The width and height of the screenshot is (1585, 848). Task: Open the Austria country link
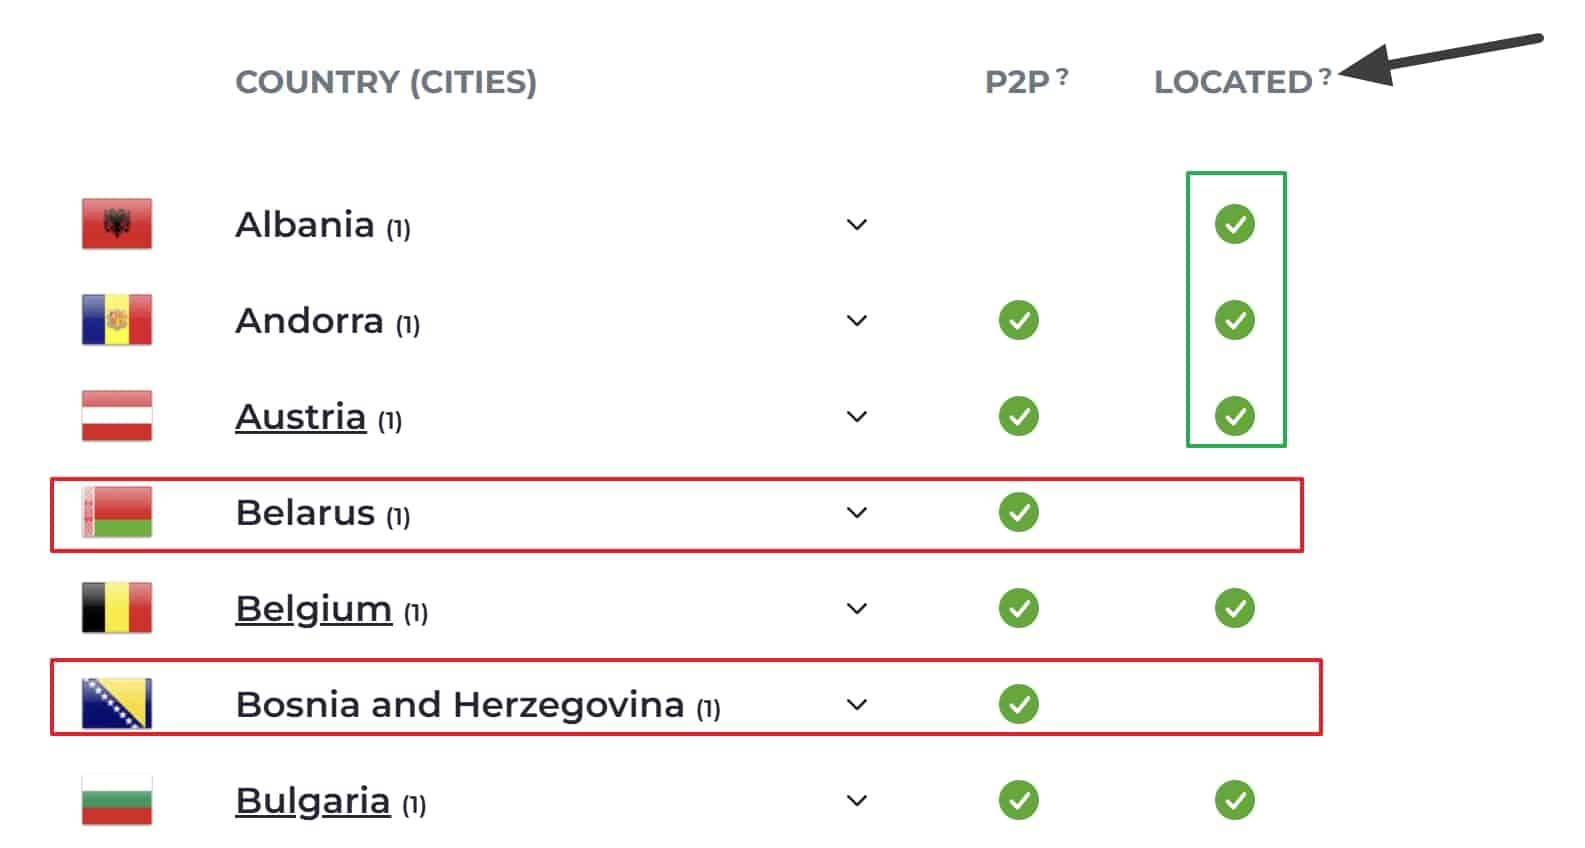301,417
